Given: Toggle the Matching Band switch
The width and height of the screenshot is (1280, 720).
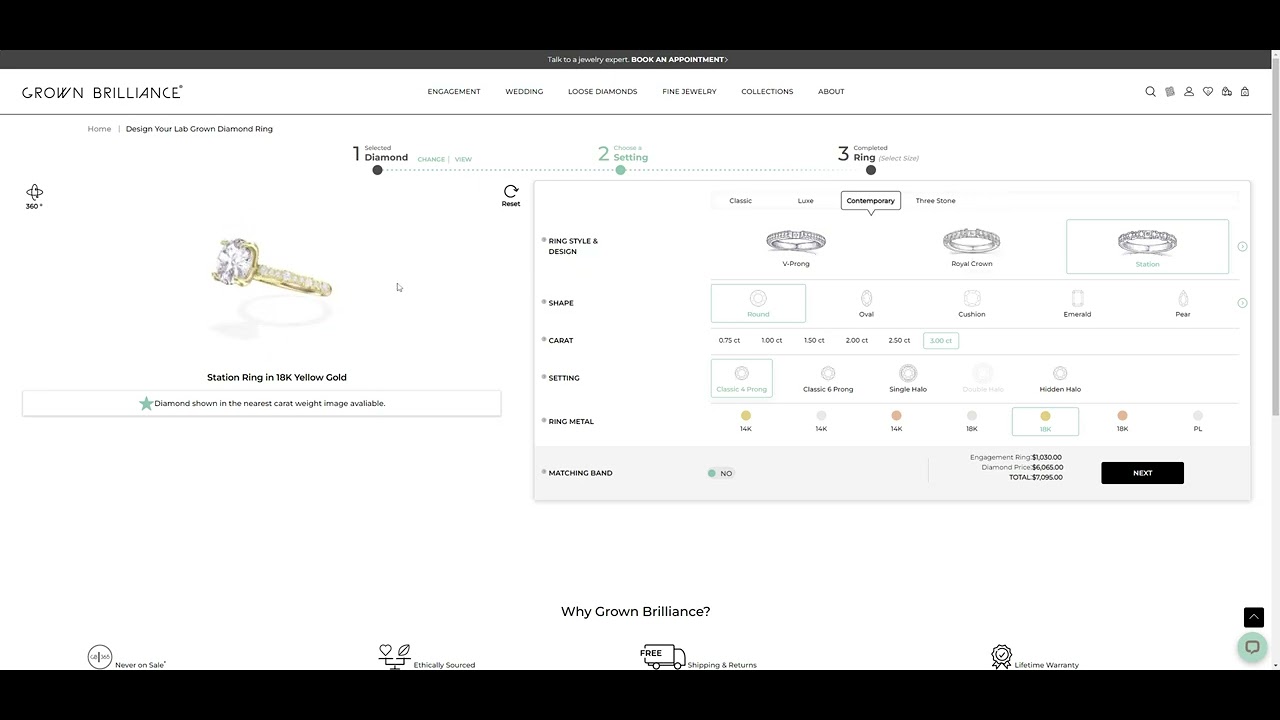Looking at the screenshot, I should click(720, 473).
